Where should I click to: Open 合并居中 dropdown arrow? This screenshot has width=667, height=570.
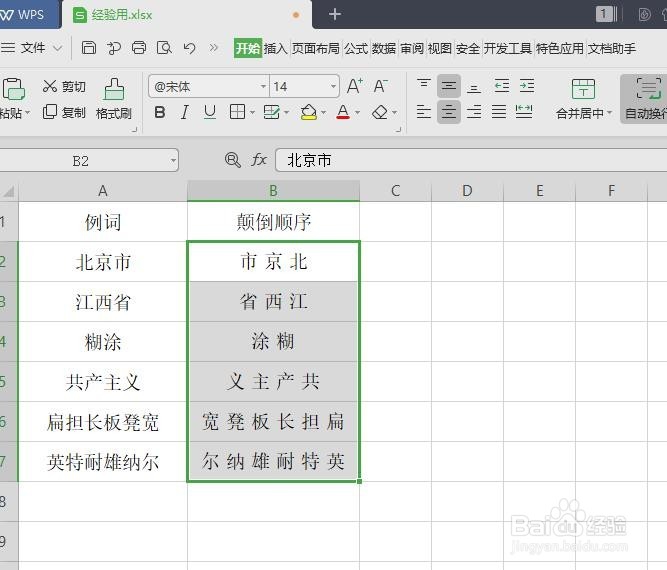pos(610,113)
